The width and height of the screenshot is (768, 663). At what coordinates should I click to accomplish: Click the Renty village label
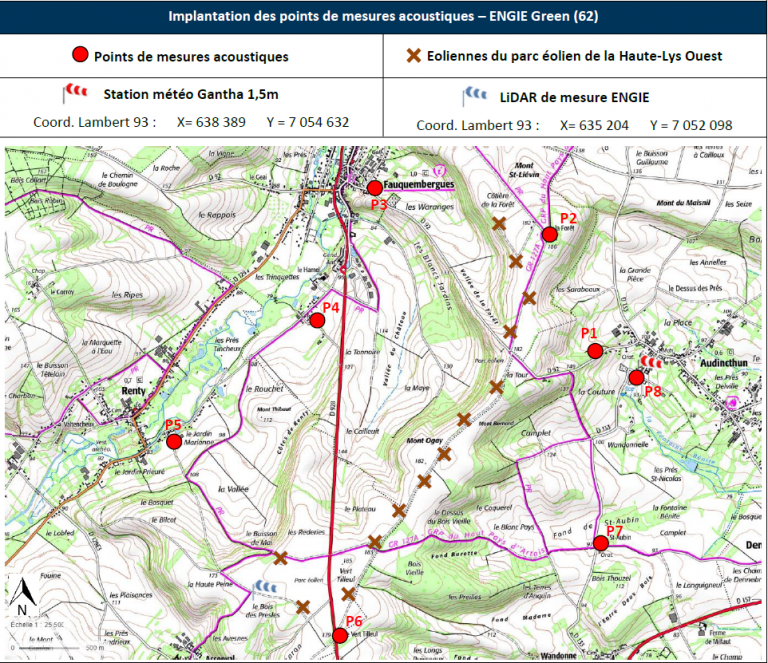tap(134, 391)
